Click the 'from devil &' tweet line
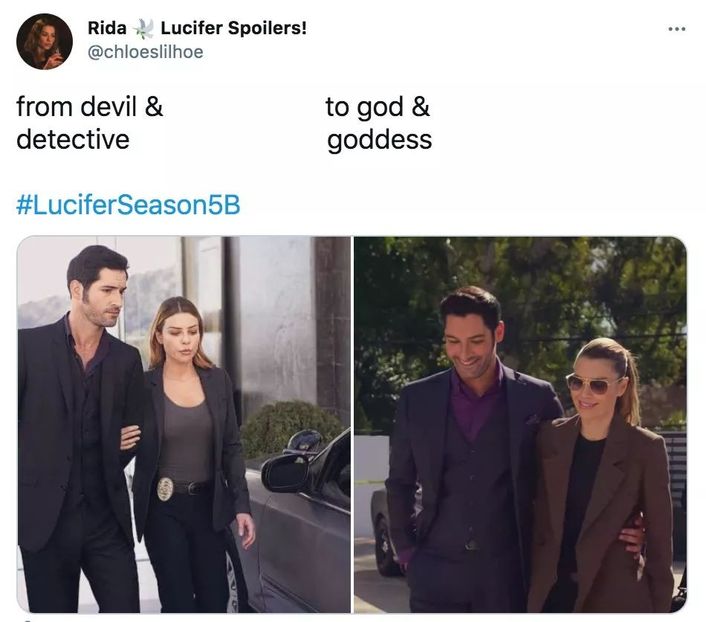This screenshot has height=622, width=706. [x=90, y=107]
